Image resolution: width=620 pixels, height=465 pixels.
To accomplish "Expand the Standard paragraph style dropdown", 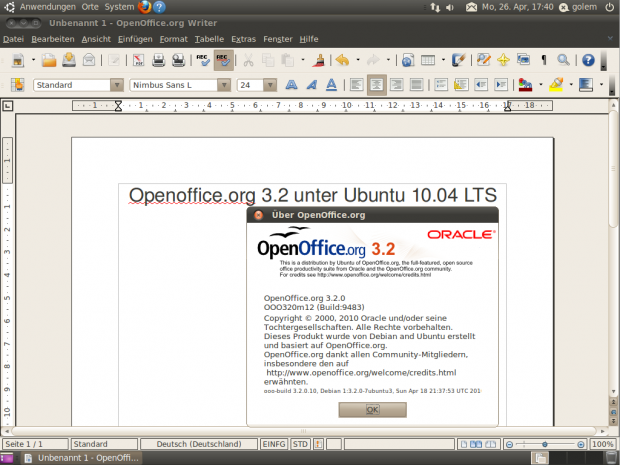I will tap(117, 85).
